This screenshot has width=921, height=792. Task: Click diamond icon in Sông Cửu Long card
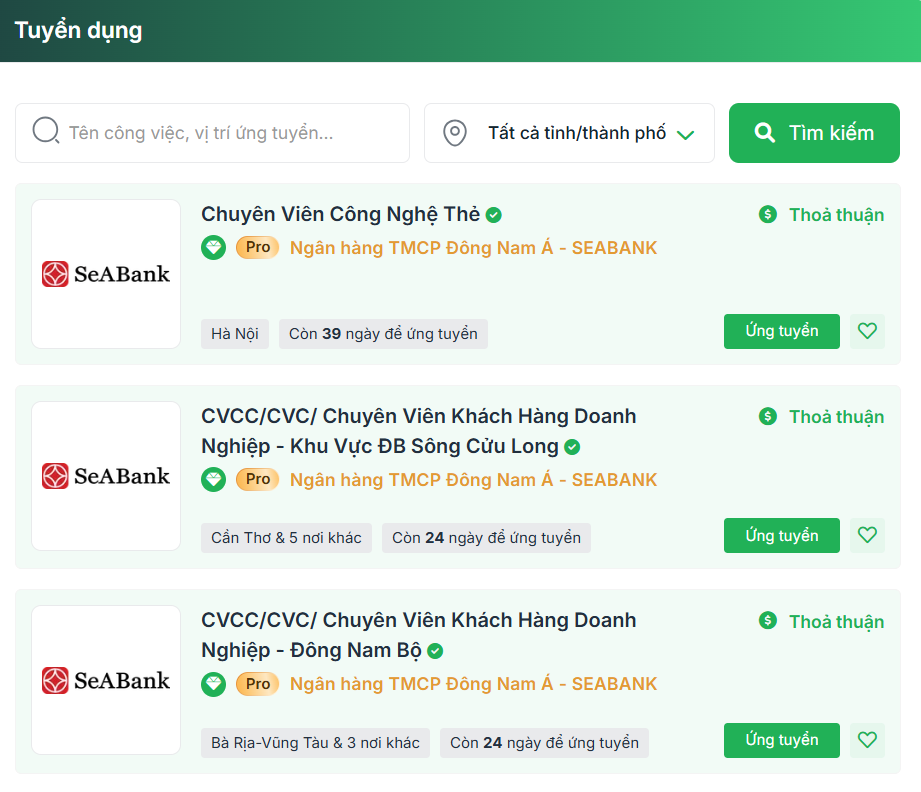(x=213, y=479)
